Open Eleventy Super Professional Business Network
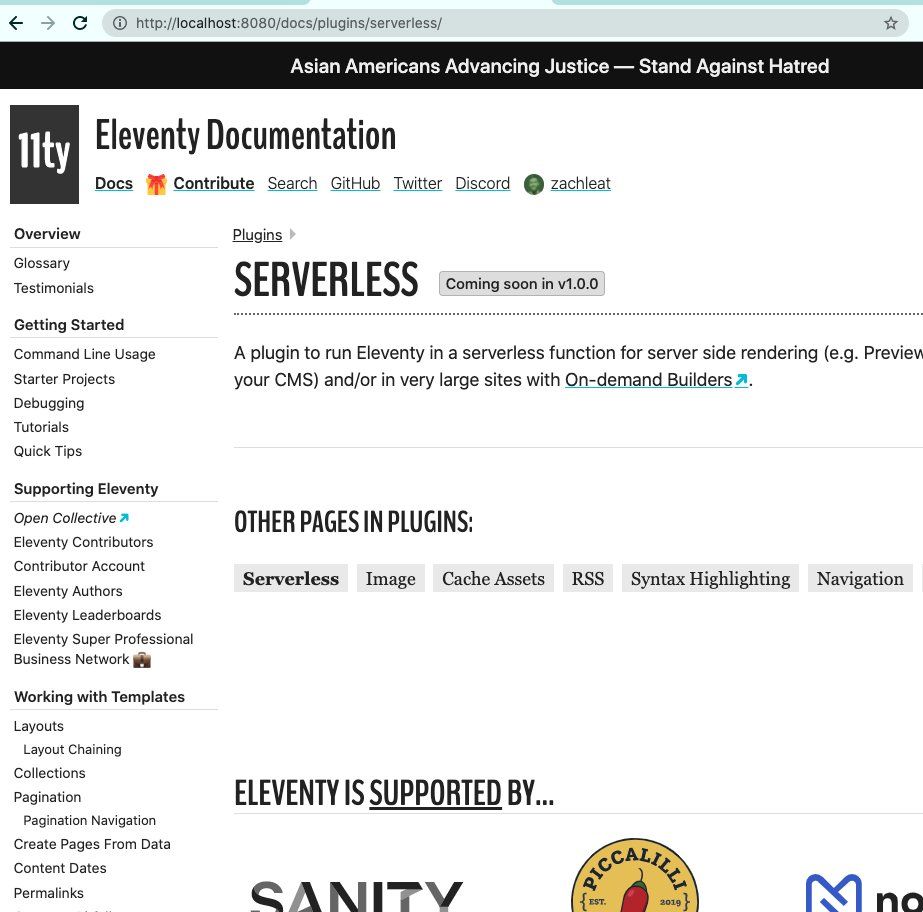923x912 pixels. (x=103, y=649)
